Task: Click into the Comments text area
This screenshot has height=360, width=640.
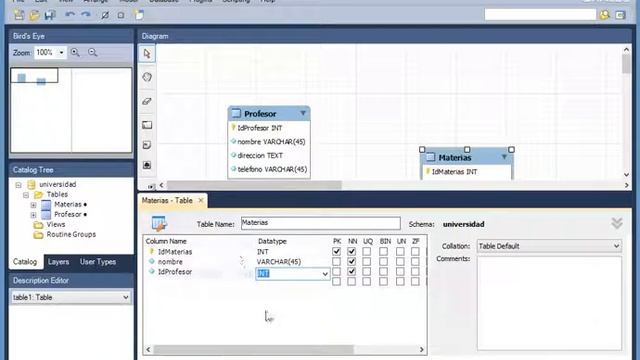Action: pos(549,303)
